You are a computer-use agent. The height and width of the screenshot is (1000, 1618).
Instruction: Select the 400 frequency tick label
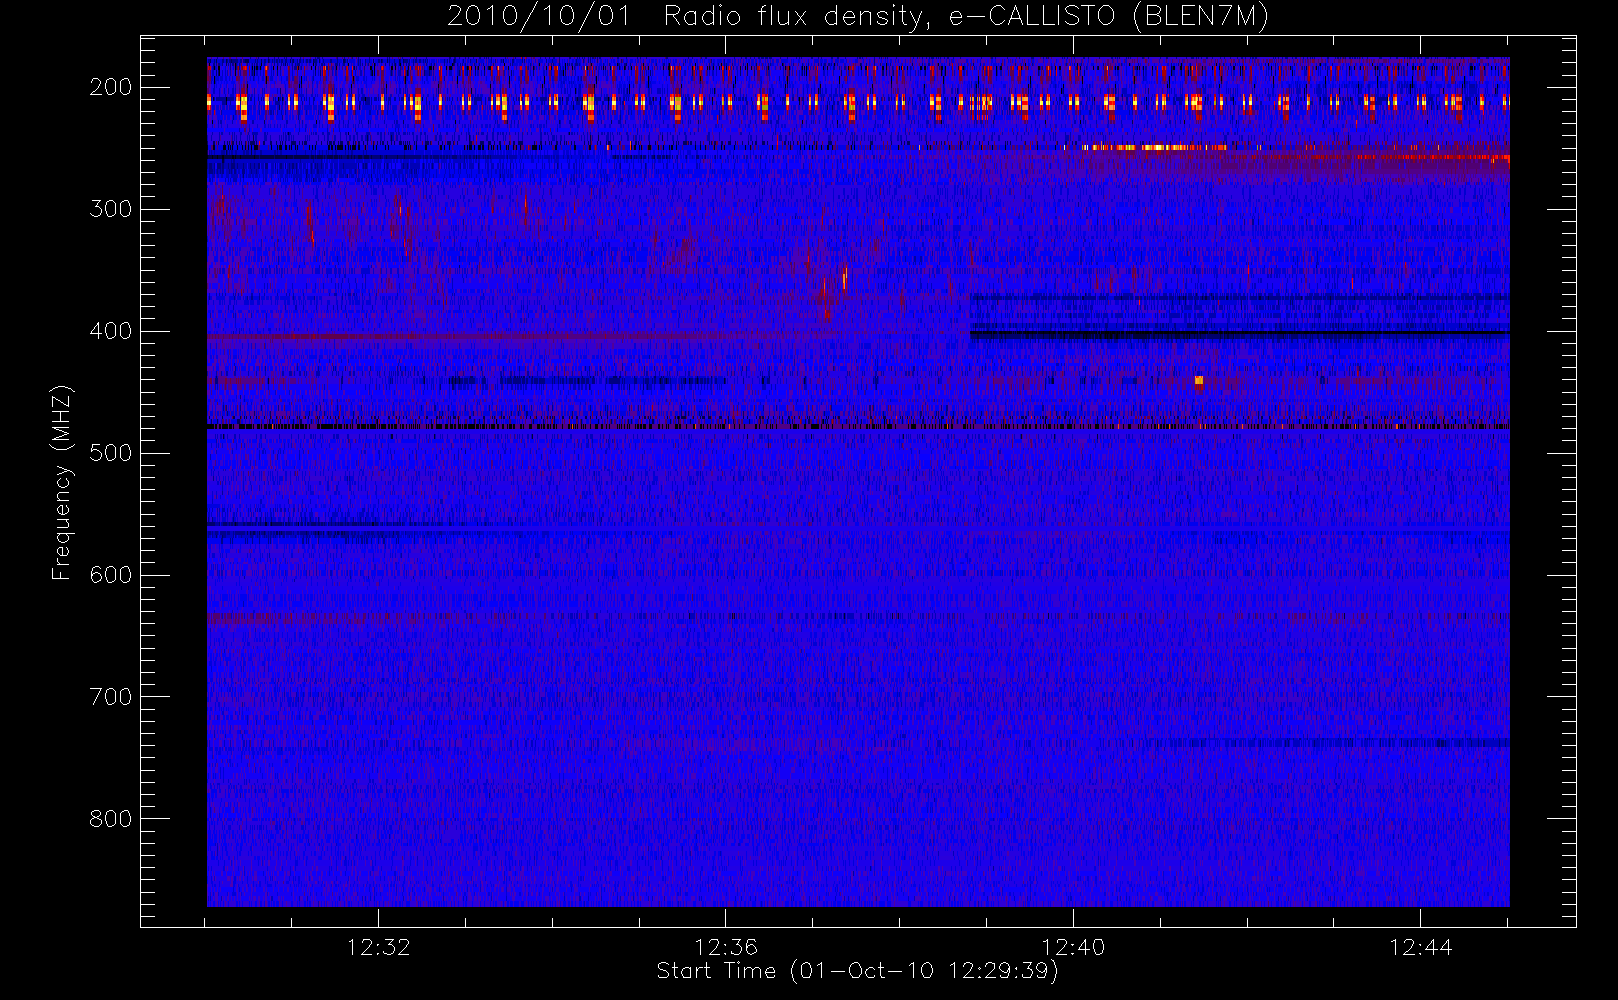point(110,331)
